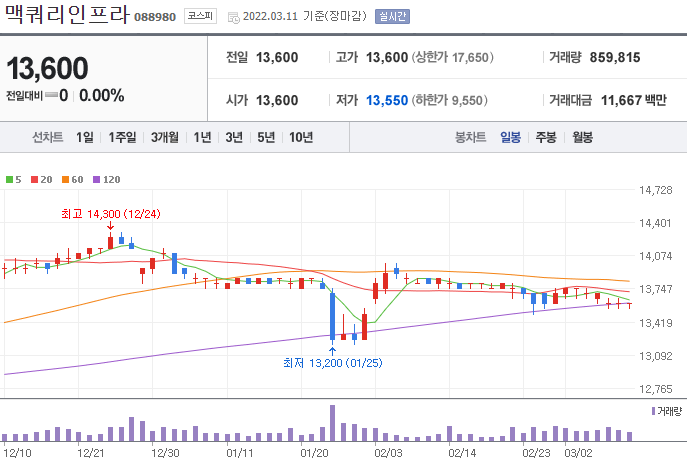This screenshot has height=462, width=687.
Task: Switch to 월봉 monthly candle chart
Action: pos(582,137)
